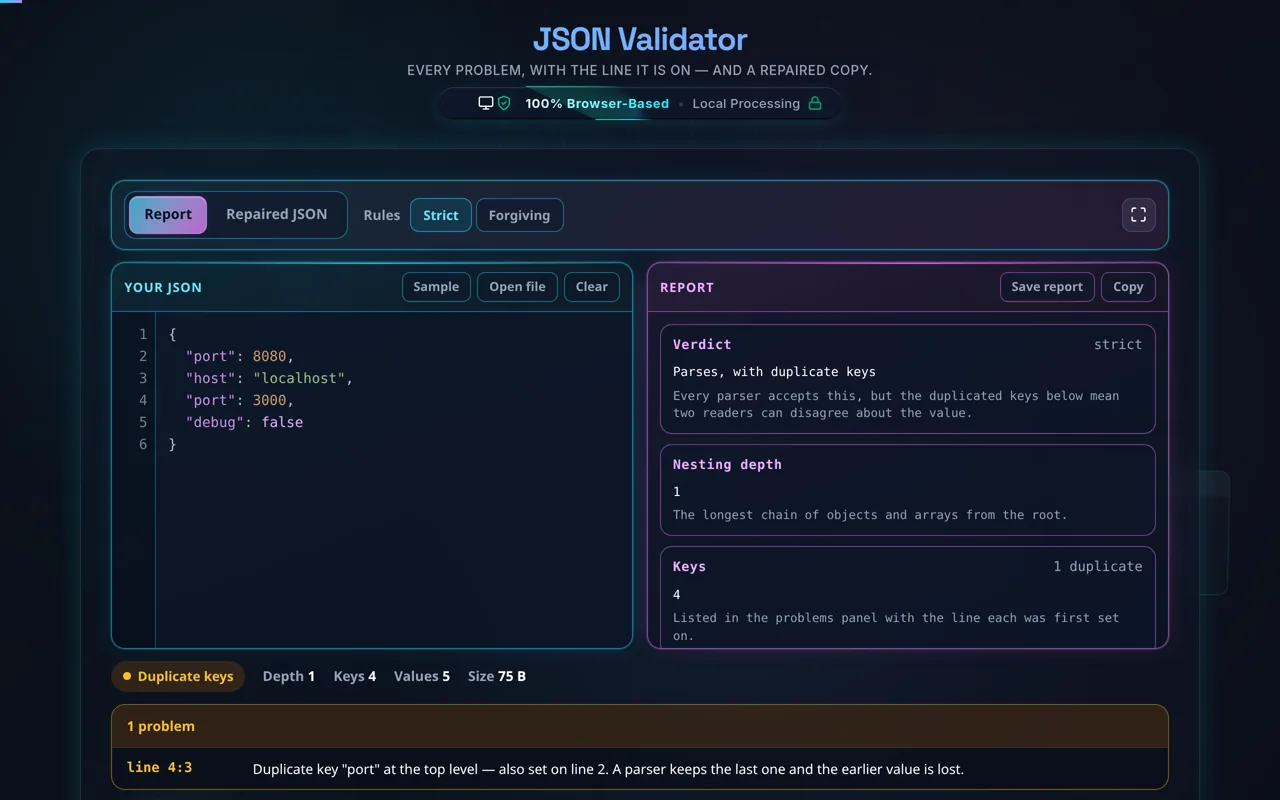The width and height of the screenshot is (1280, 800).
Task: Switch rules to Forgiving
Action: coord(519,215)
